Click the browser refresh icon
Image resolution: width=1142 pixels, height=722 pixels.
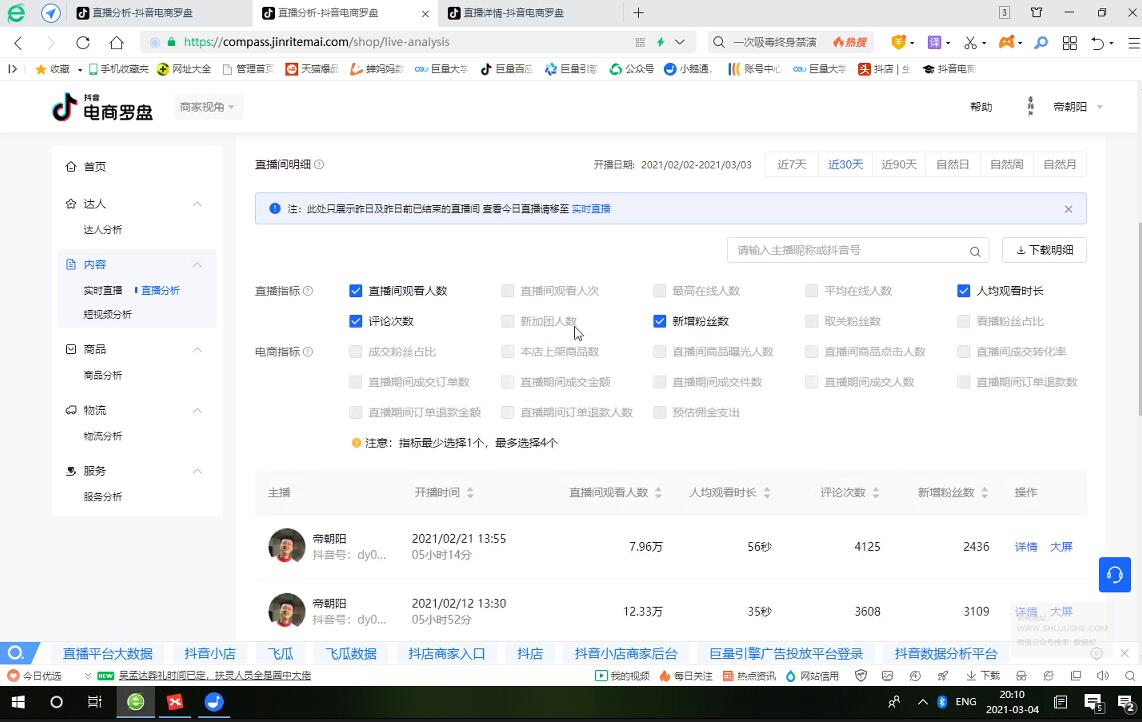83,42
